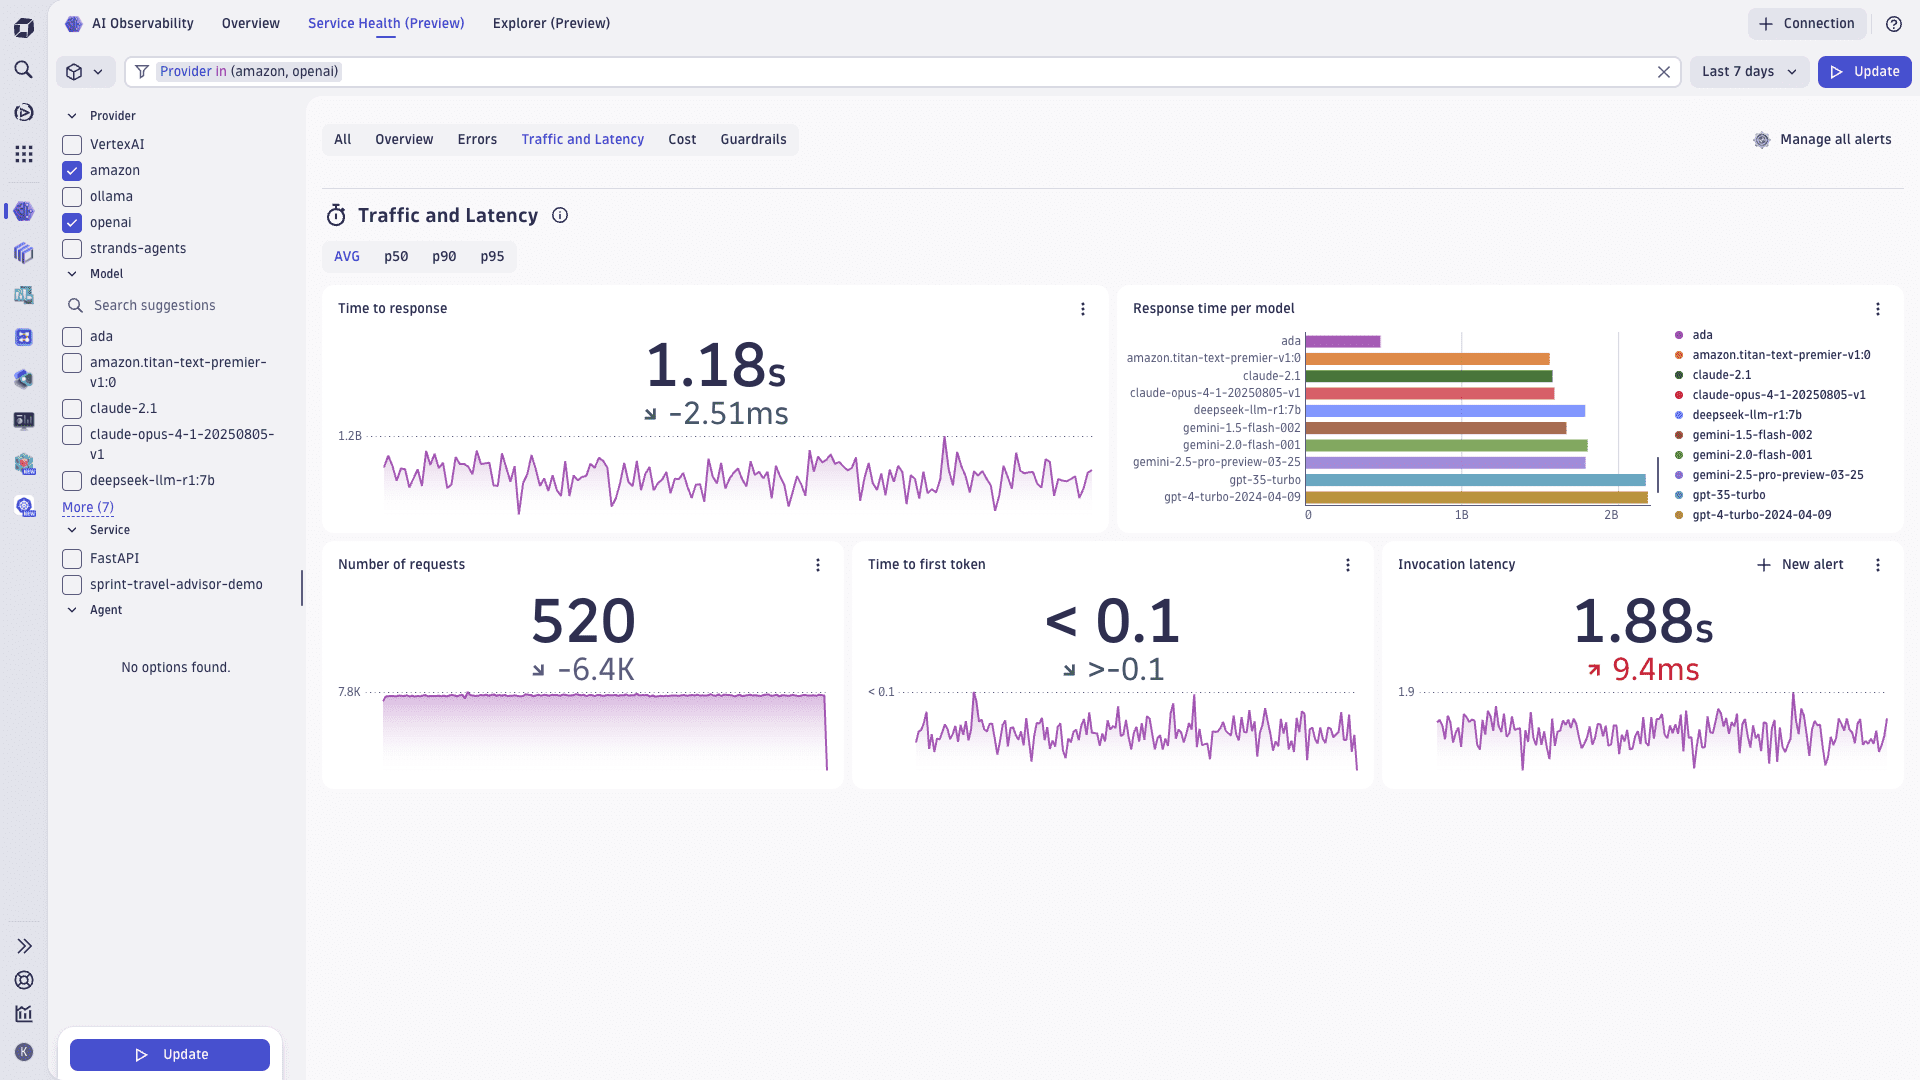The height and width of the screenshot is (1080, 1920).
Task: Check the claude-2.1 model filter
Action: click(71, 408)
